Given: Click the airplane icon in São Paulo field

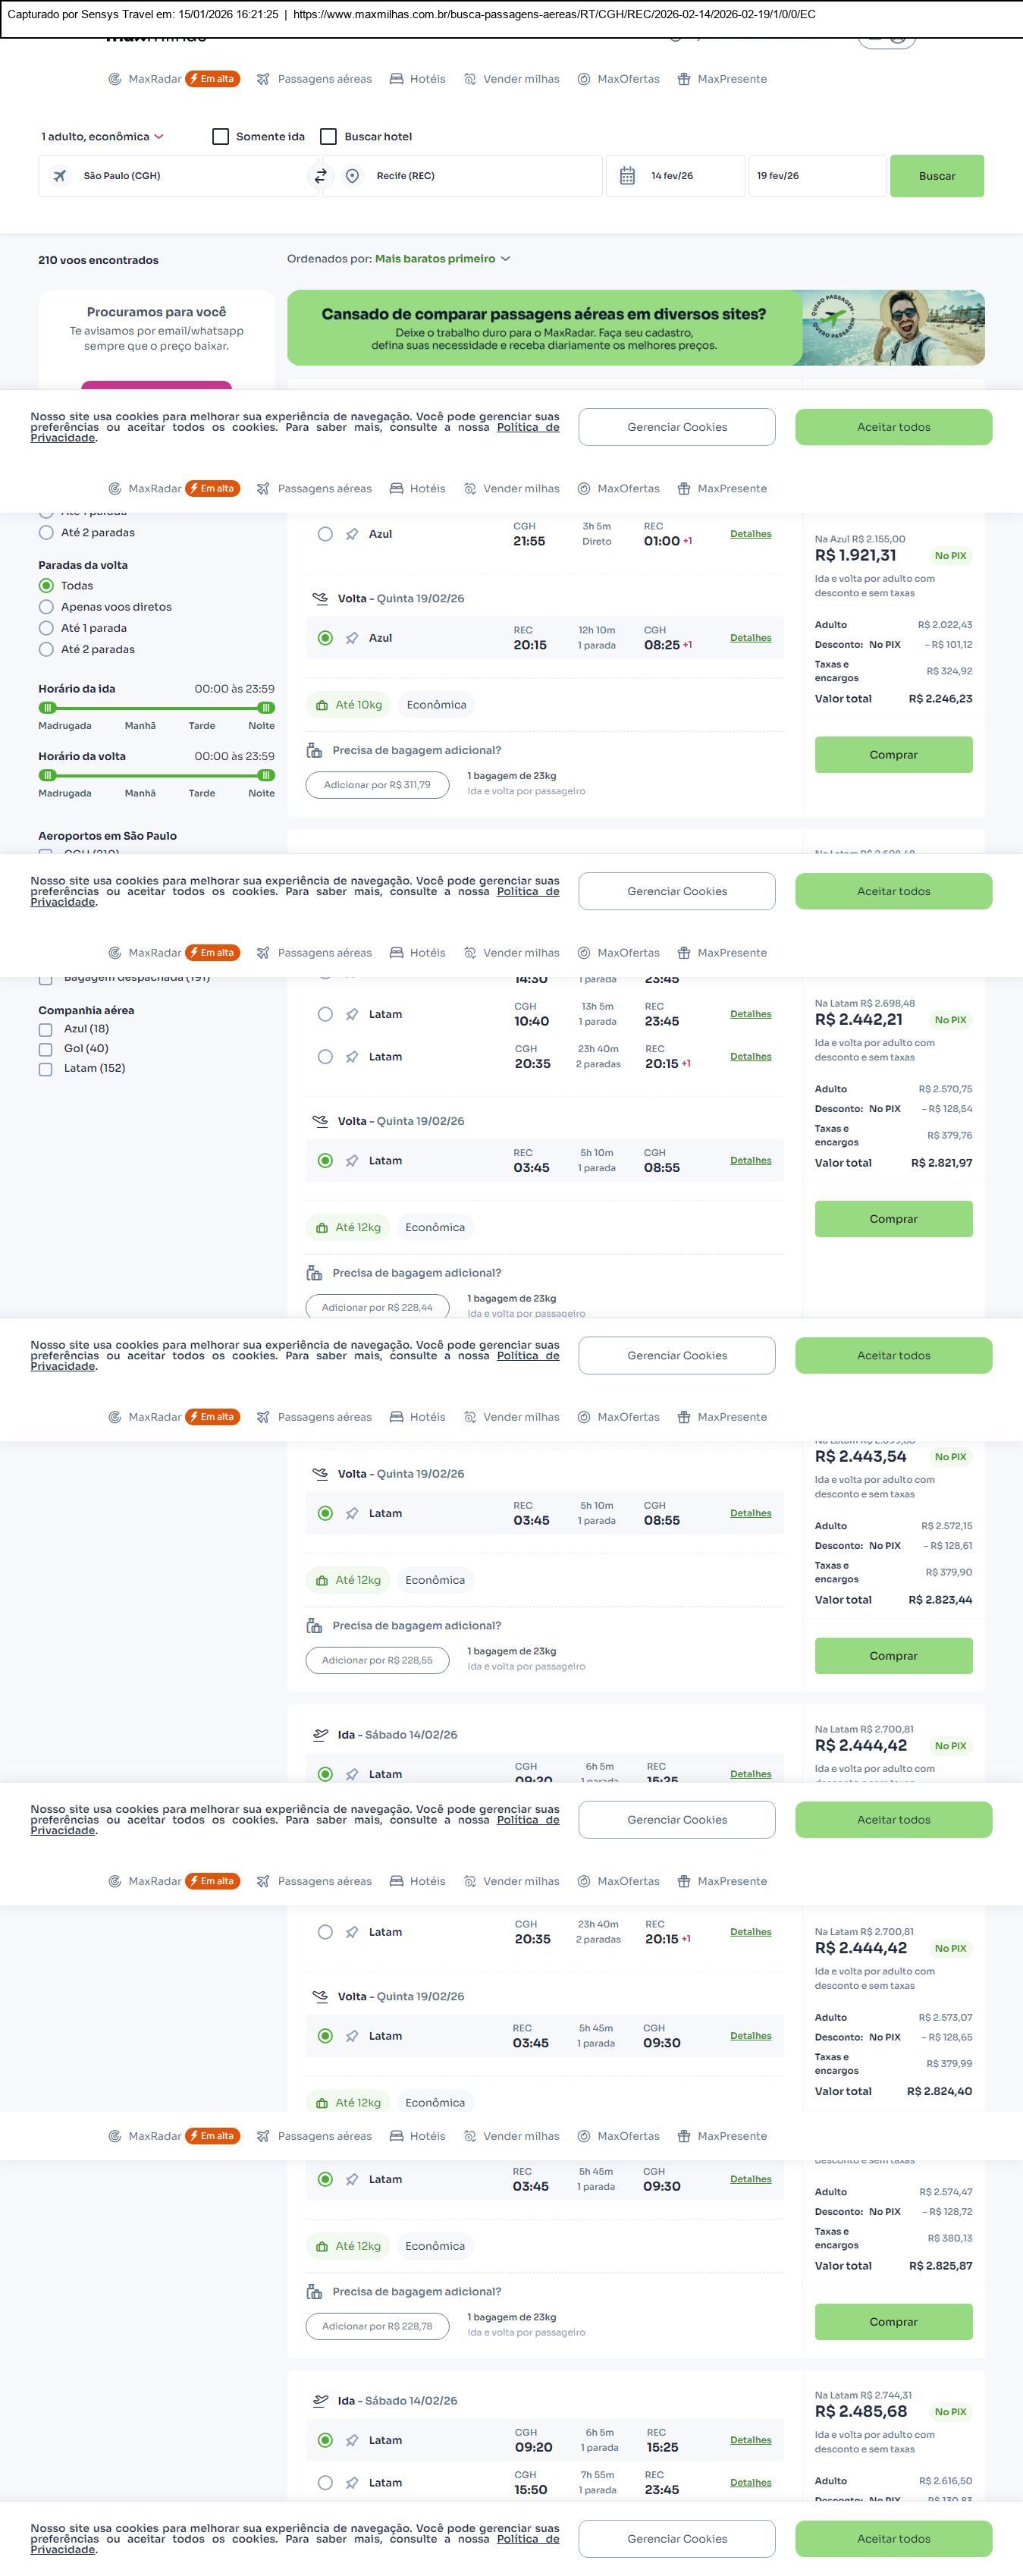Looking at the screenshot, I should (60, 176).
